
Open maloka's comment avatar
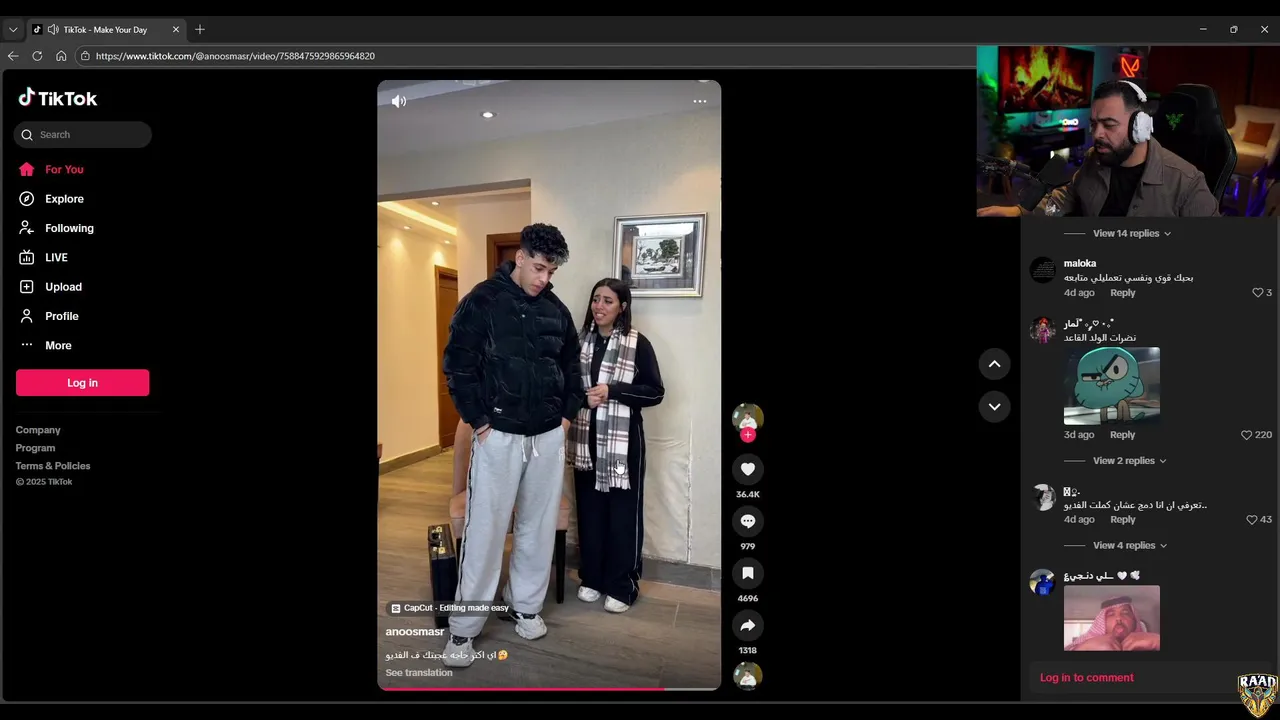(1043, 270)
